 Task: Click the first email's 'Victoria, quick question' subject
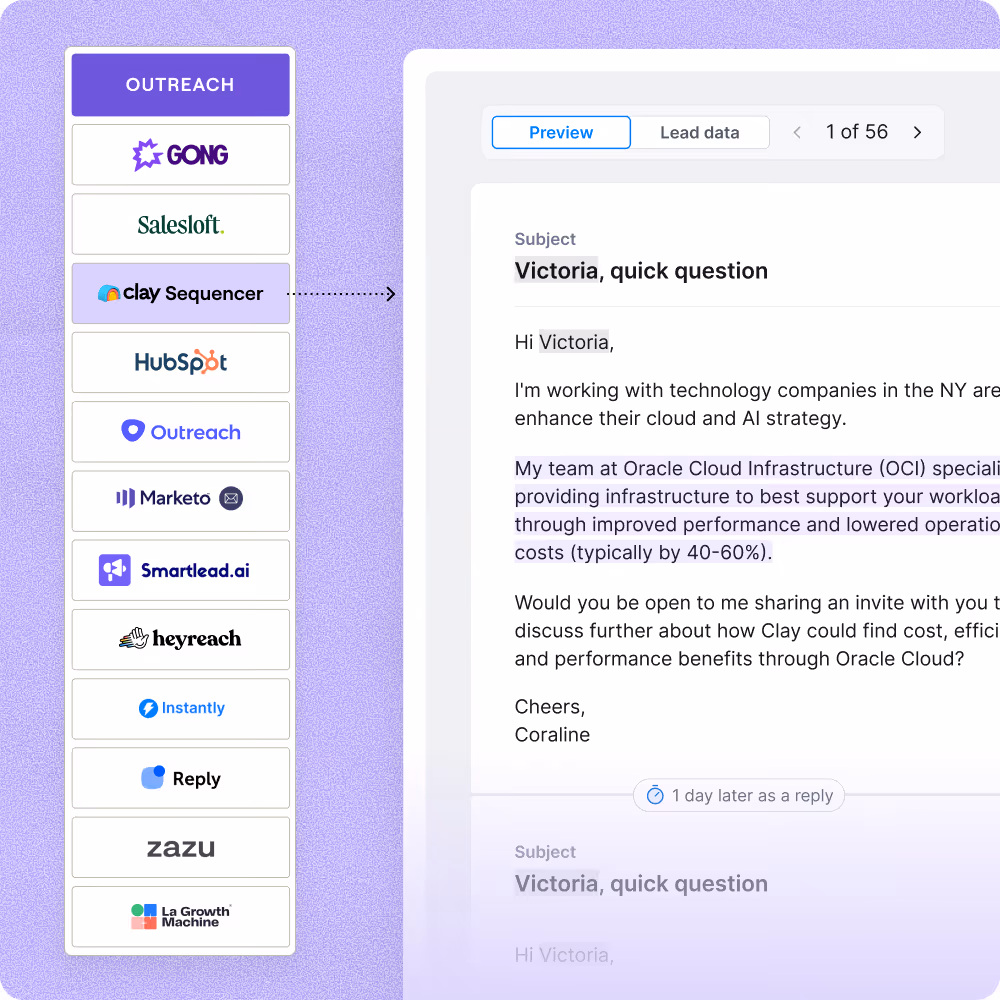(x=641, y=271)
